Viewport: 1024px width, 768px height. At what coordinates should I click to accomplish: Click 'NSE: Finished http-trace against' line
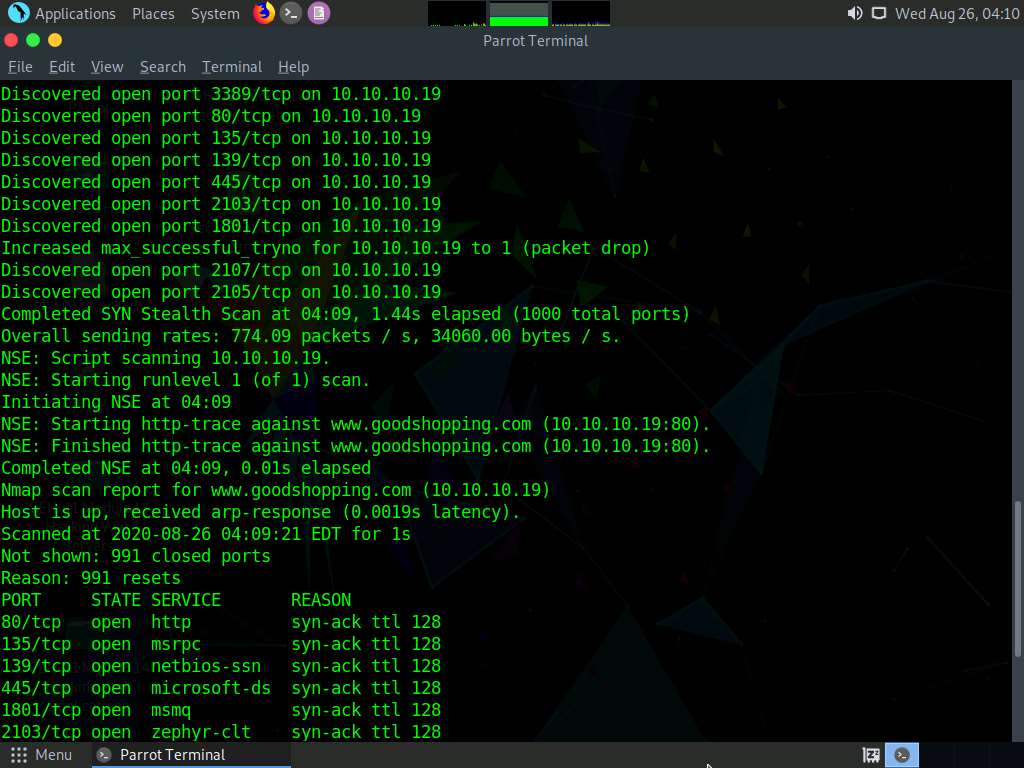(x=355, y=446)
